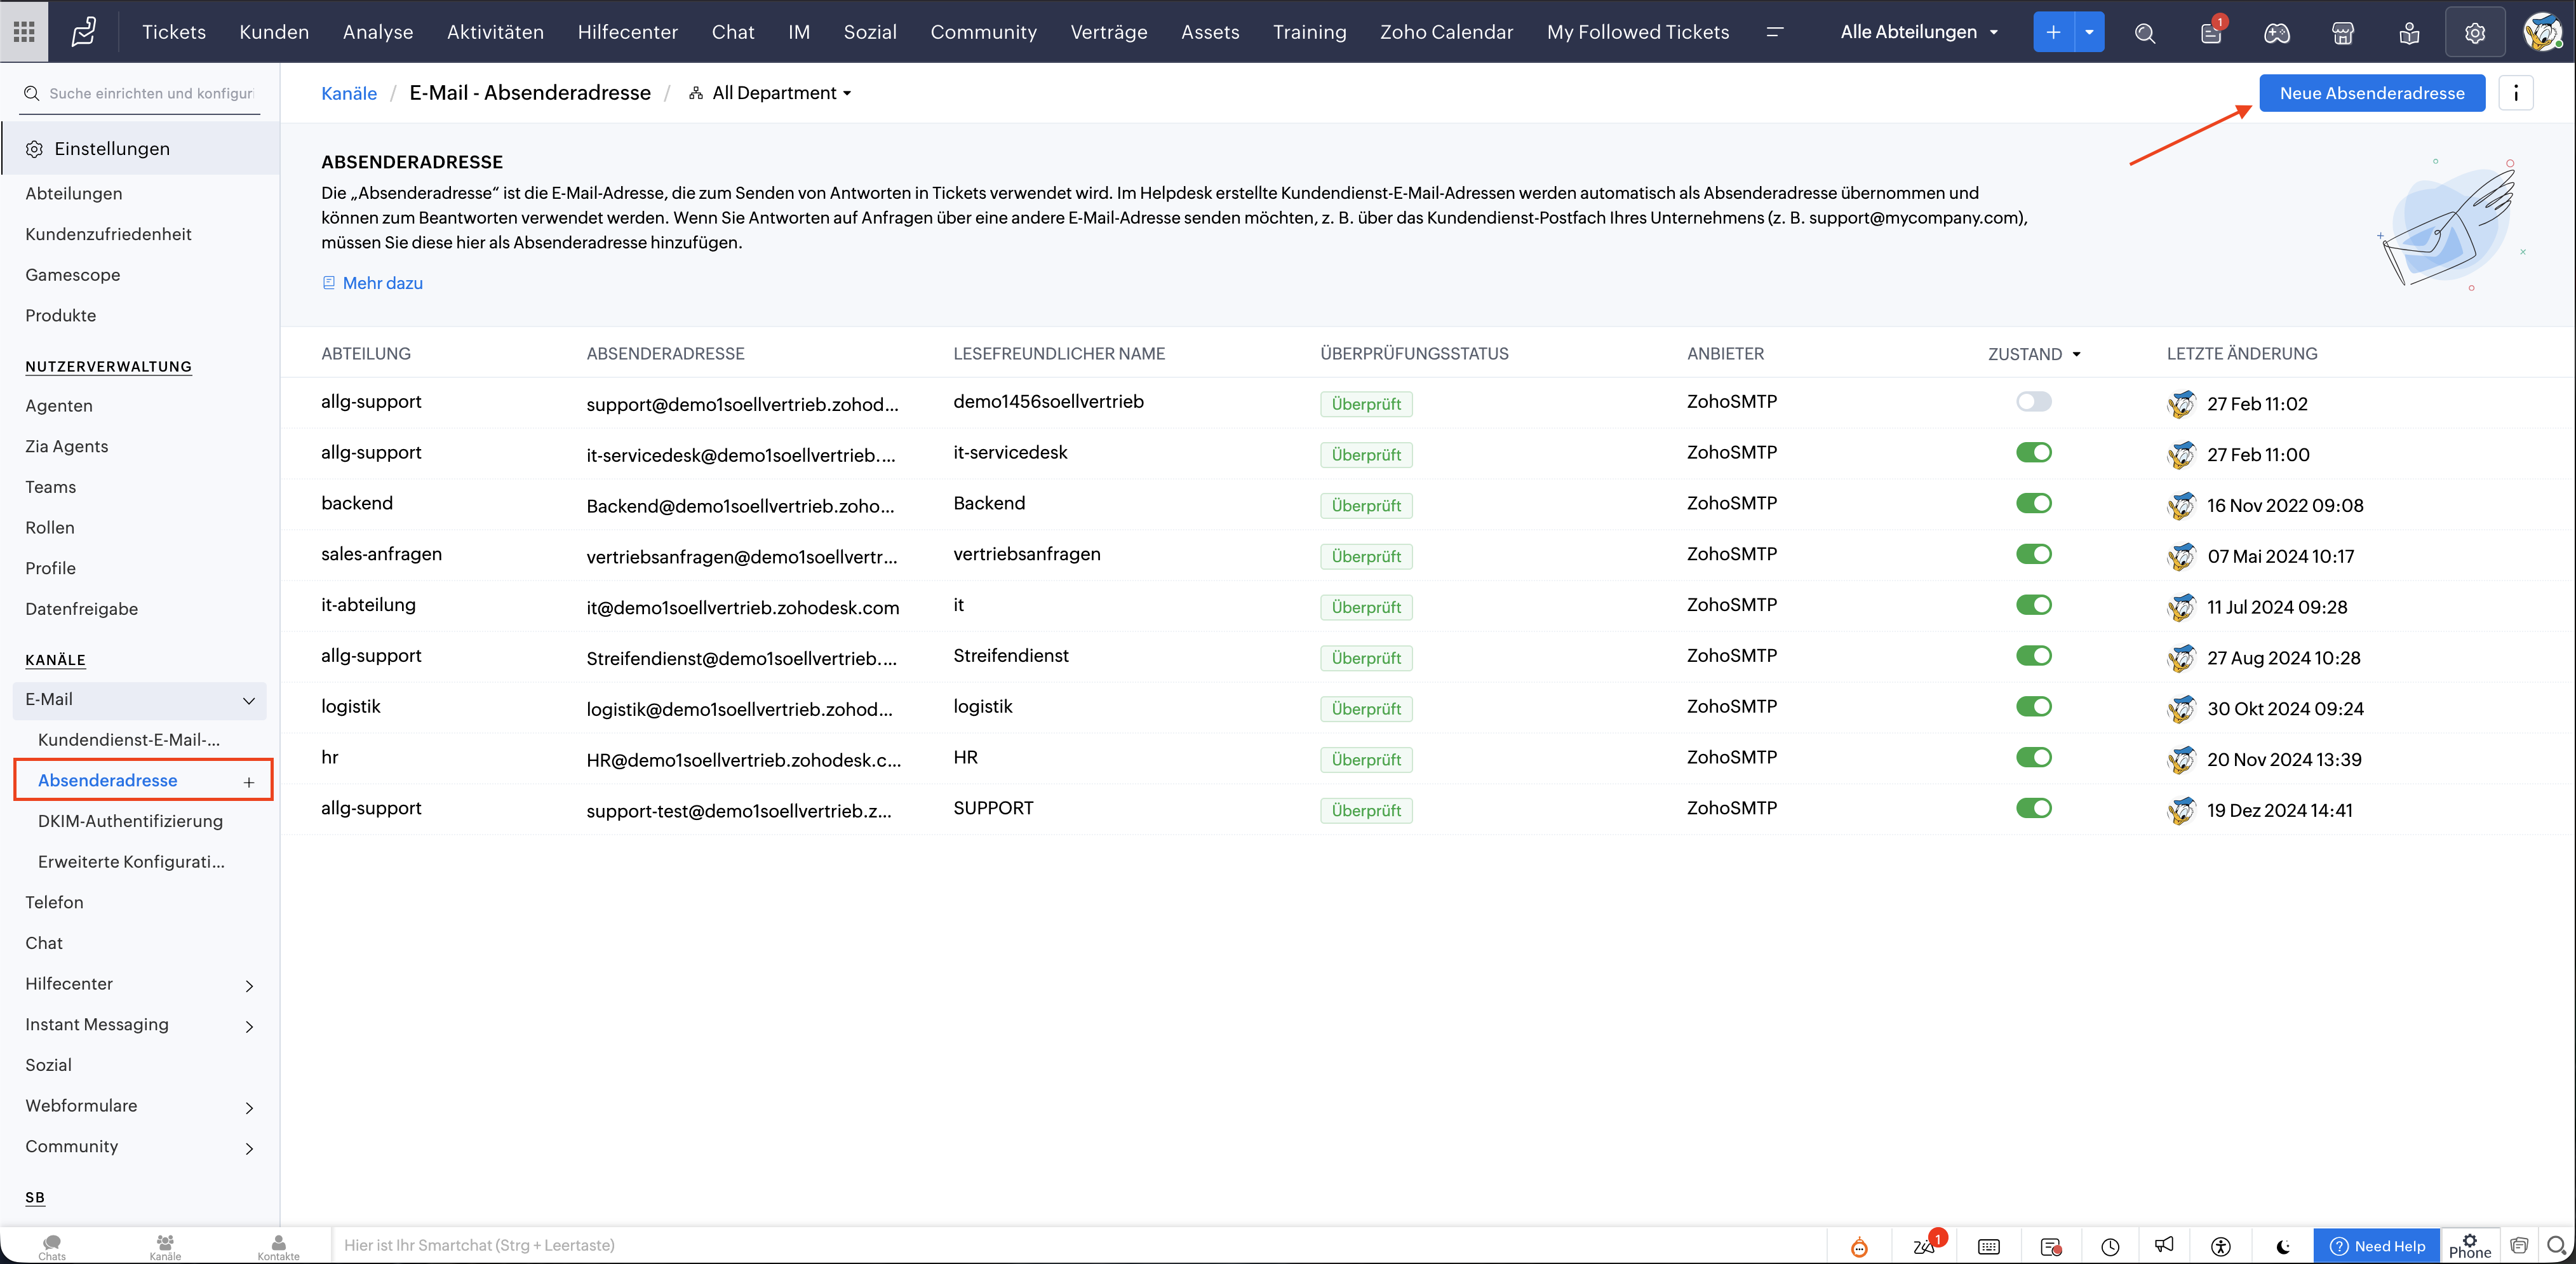Open the Mehr dazu link
The height and width of the screenshot is (1264, 2576).
point(382,283)
